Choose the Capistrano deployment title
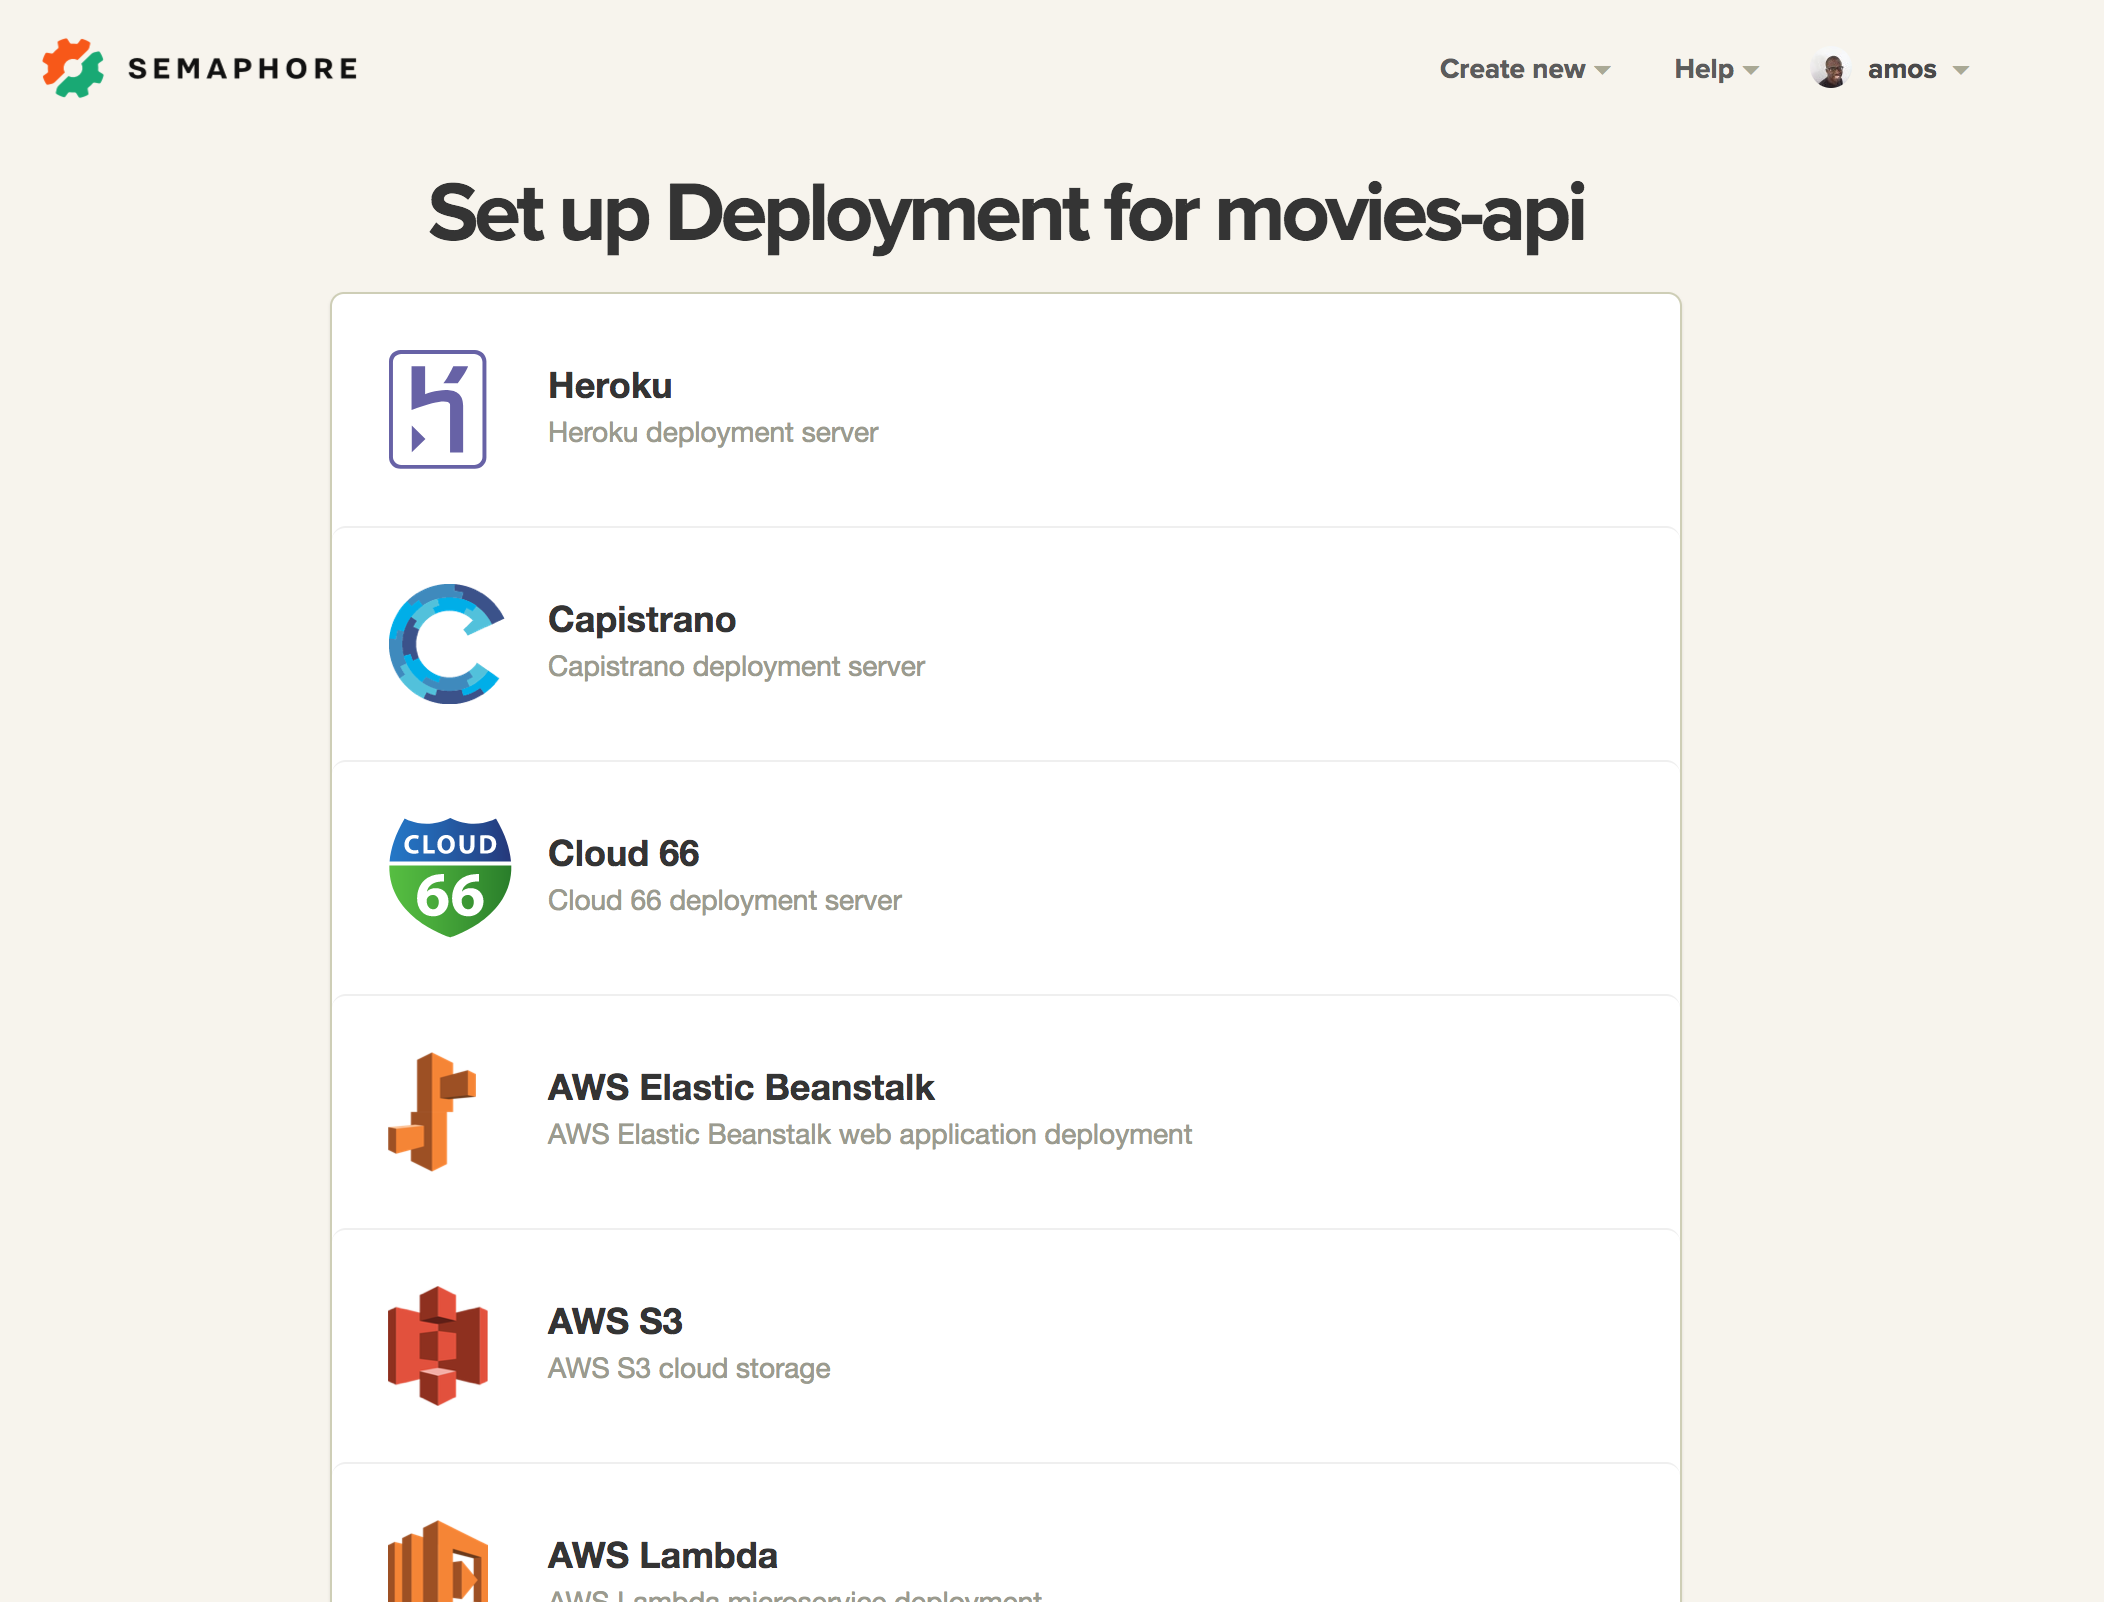 pos(642,620)
